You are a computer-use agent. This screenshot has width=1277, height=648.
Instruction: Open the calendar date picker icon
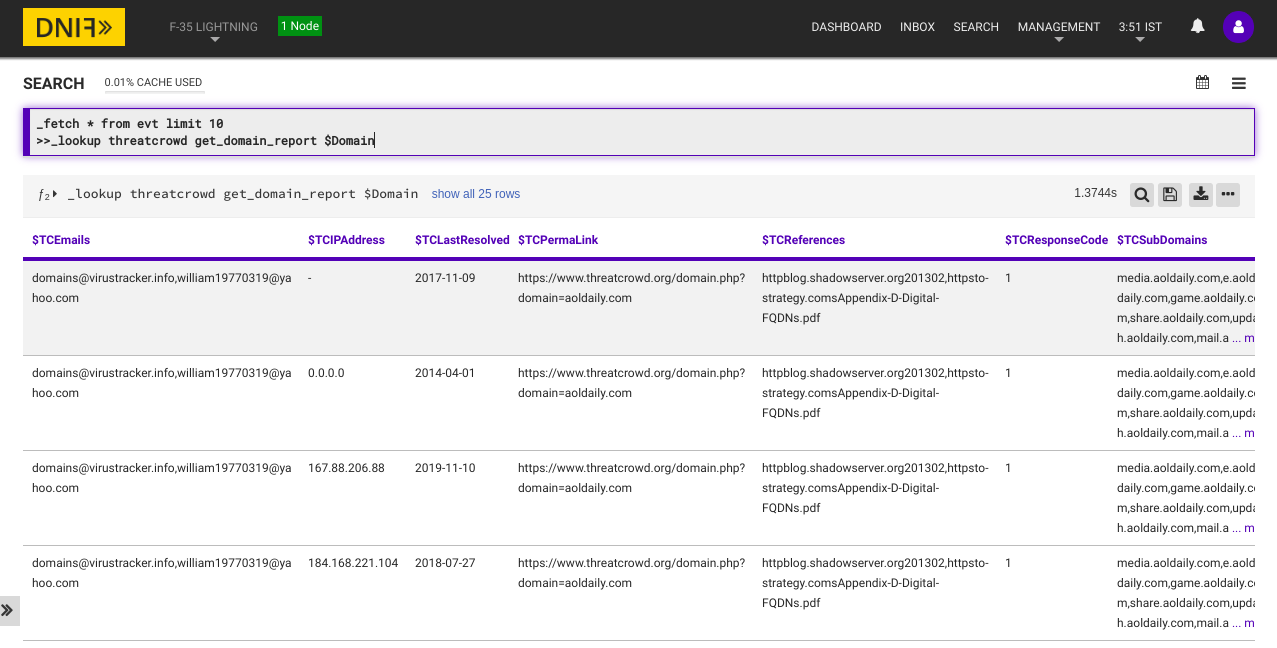pyautogui.click(x=1202, y=83)
